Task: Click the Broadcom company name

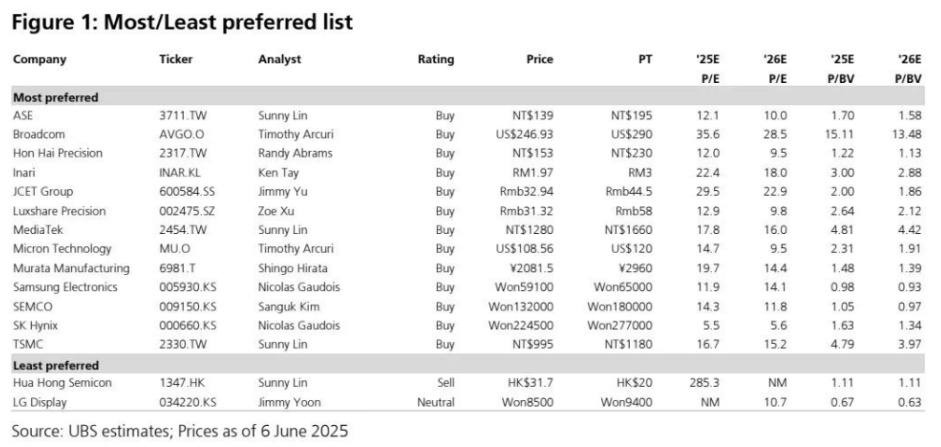Action: coord(38,133)
